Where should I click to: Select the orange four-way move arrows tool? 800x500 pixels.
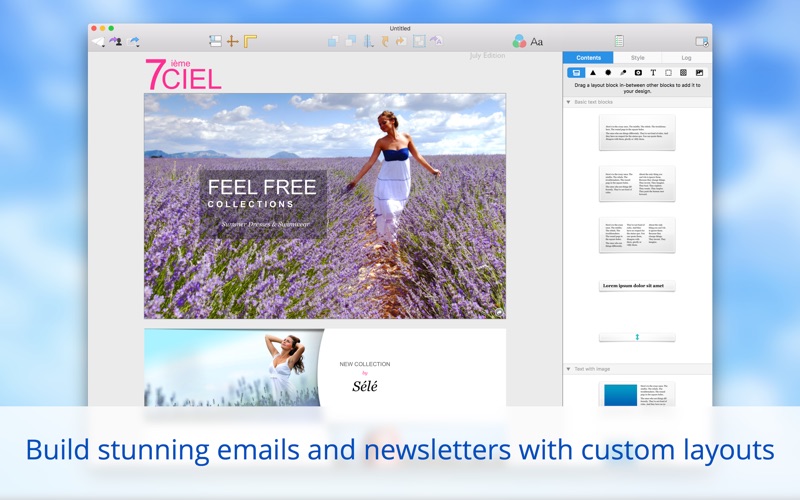(233, 41)
